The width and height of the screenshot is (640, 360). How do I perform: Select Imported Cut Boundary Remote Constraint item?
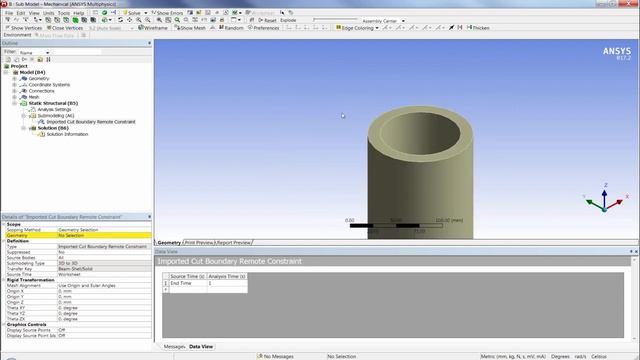click(91, 122)
